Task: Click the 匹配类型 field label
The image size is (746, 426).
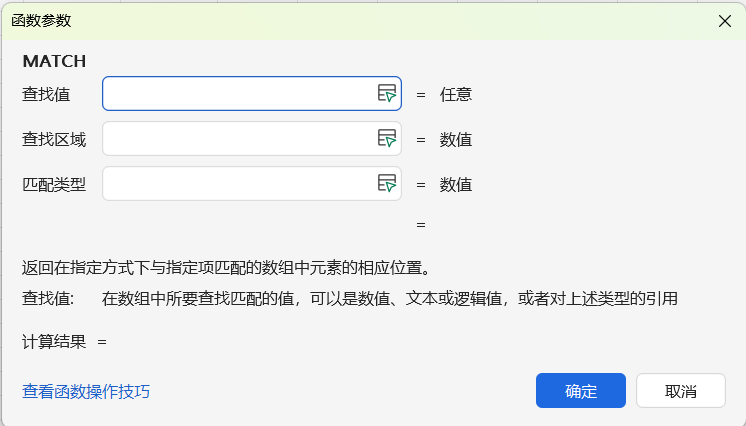Action: 54,184
